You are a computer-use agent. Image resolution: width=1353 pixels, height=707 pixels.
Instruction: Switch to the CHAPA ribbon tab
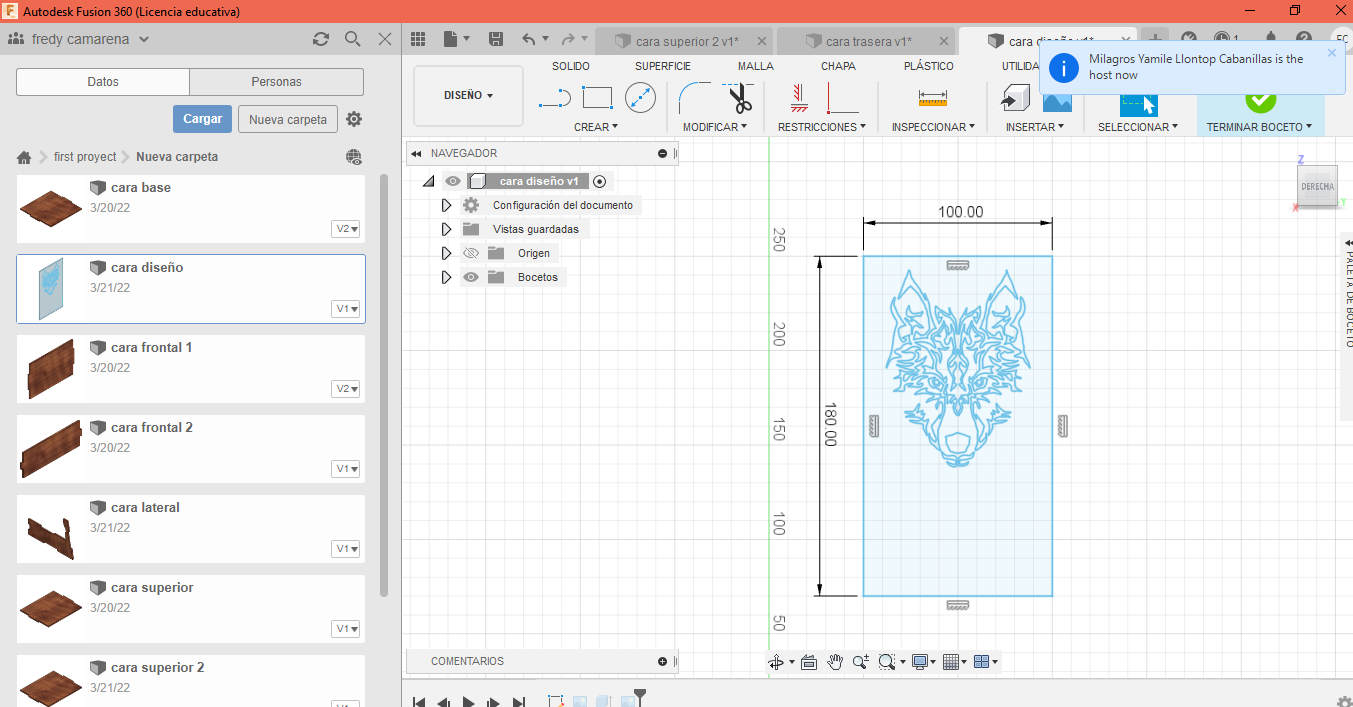838,66
